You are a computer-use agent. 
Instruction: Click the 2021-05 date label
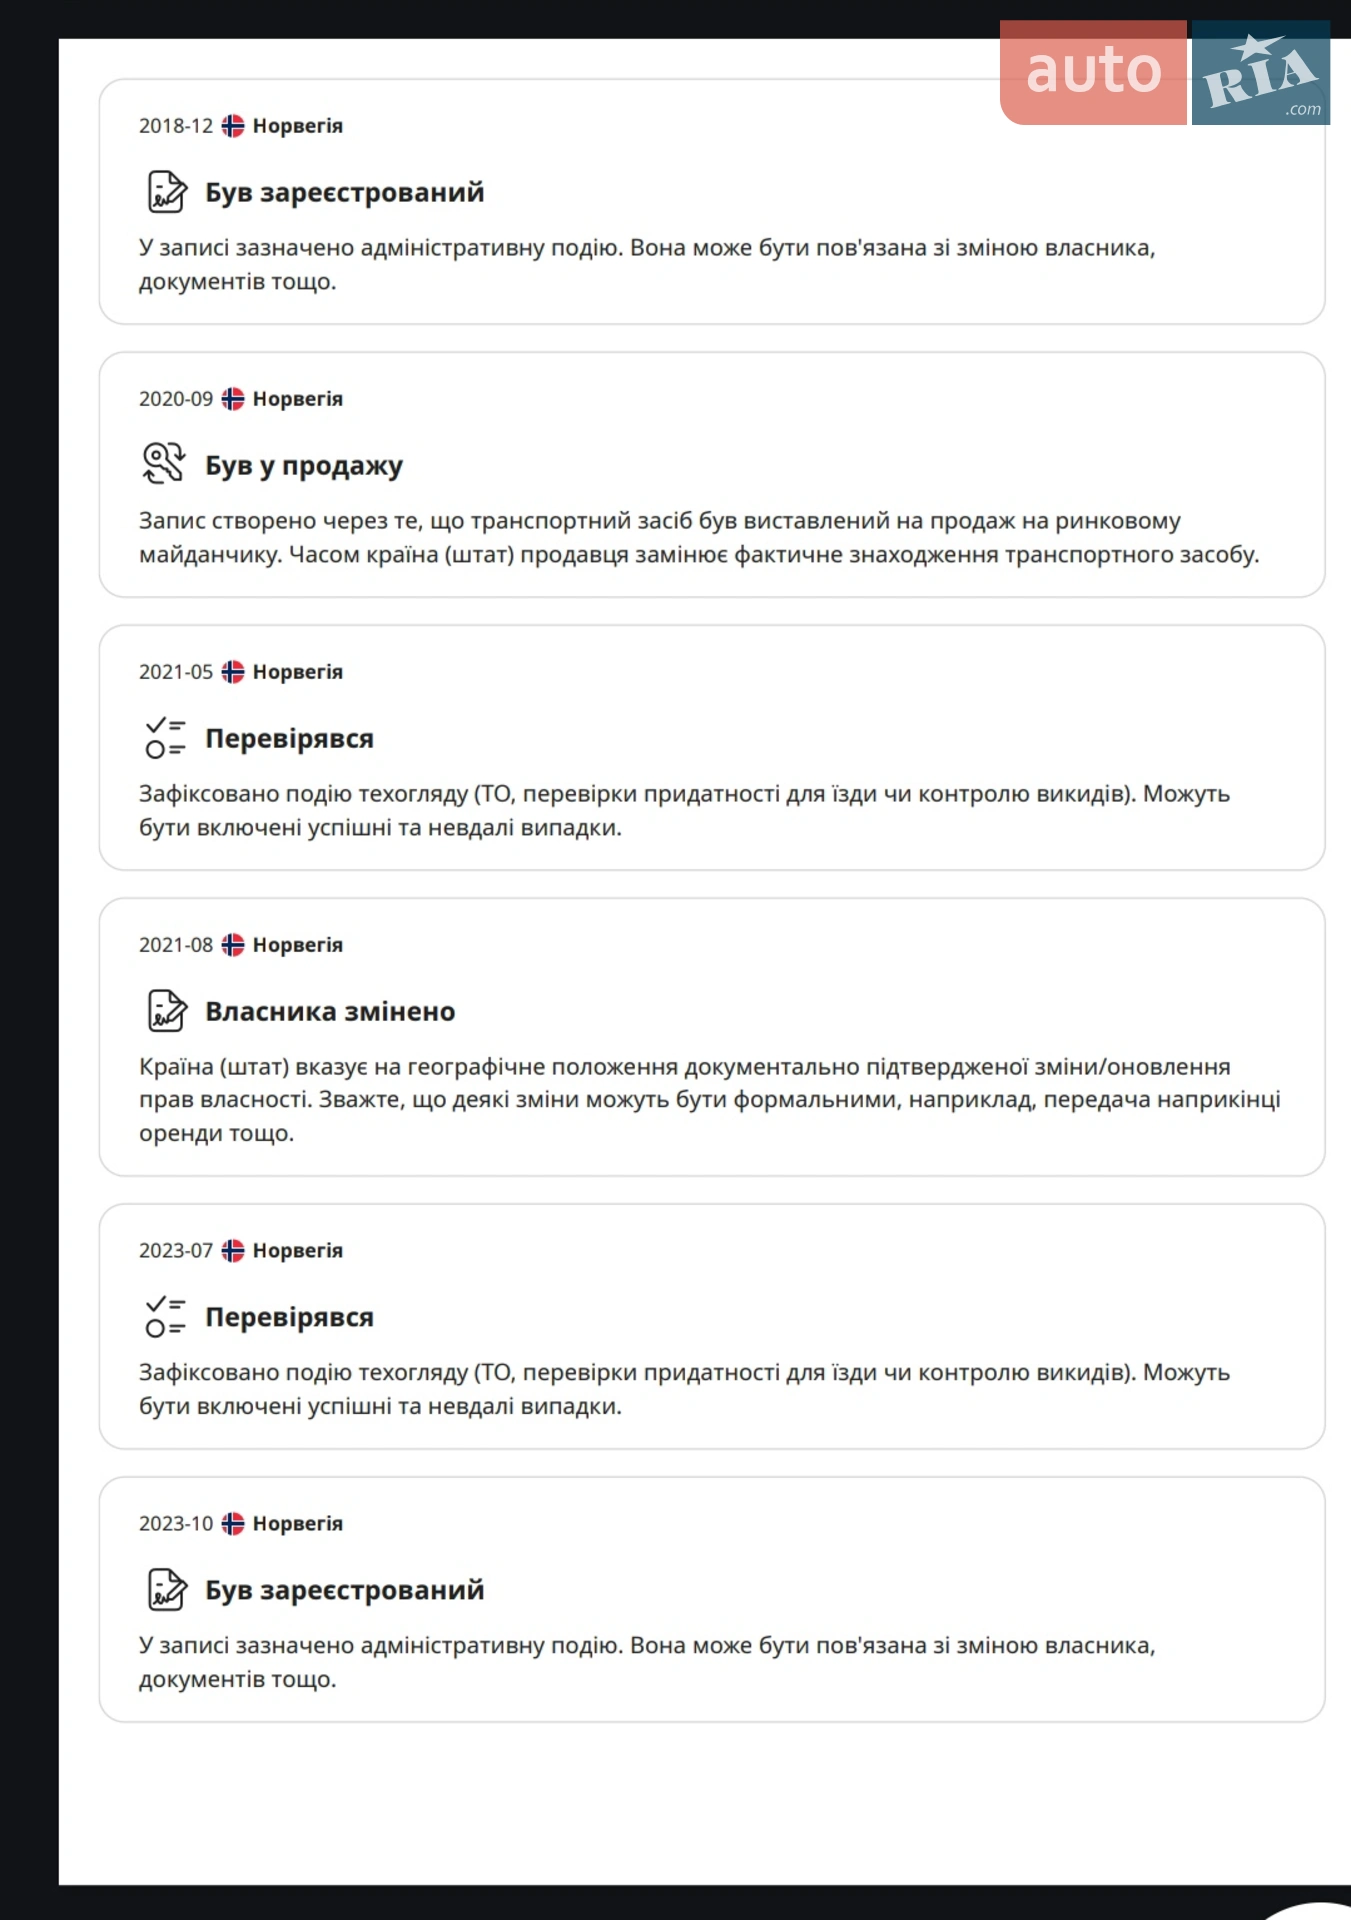(x=176, y=672)
